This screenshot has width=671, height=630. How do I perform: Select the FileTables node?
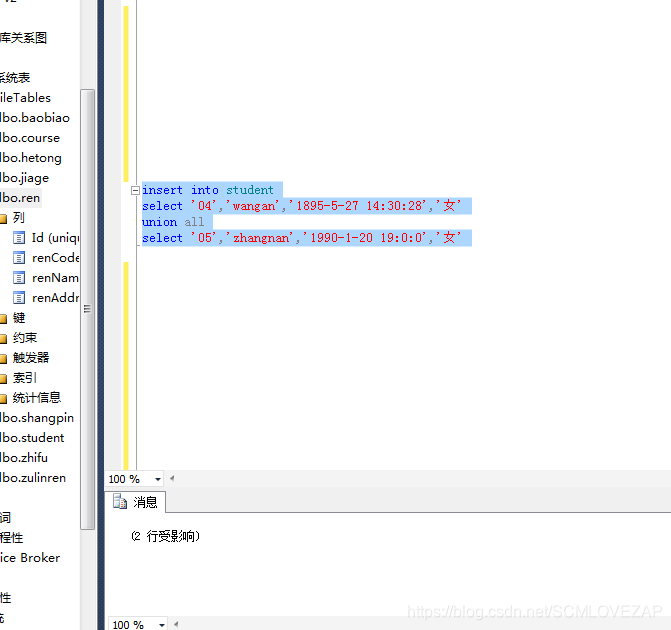point(25,98)
